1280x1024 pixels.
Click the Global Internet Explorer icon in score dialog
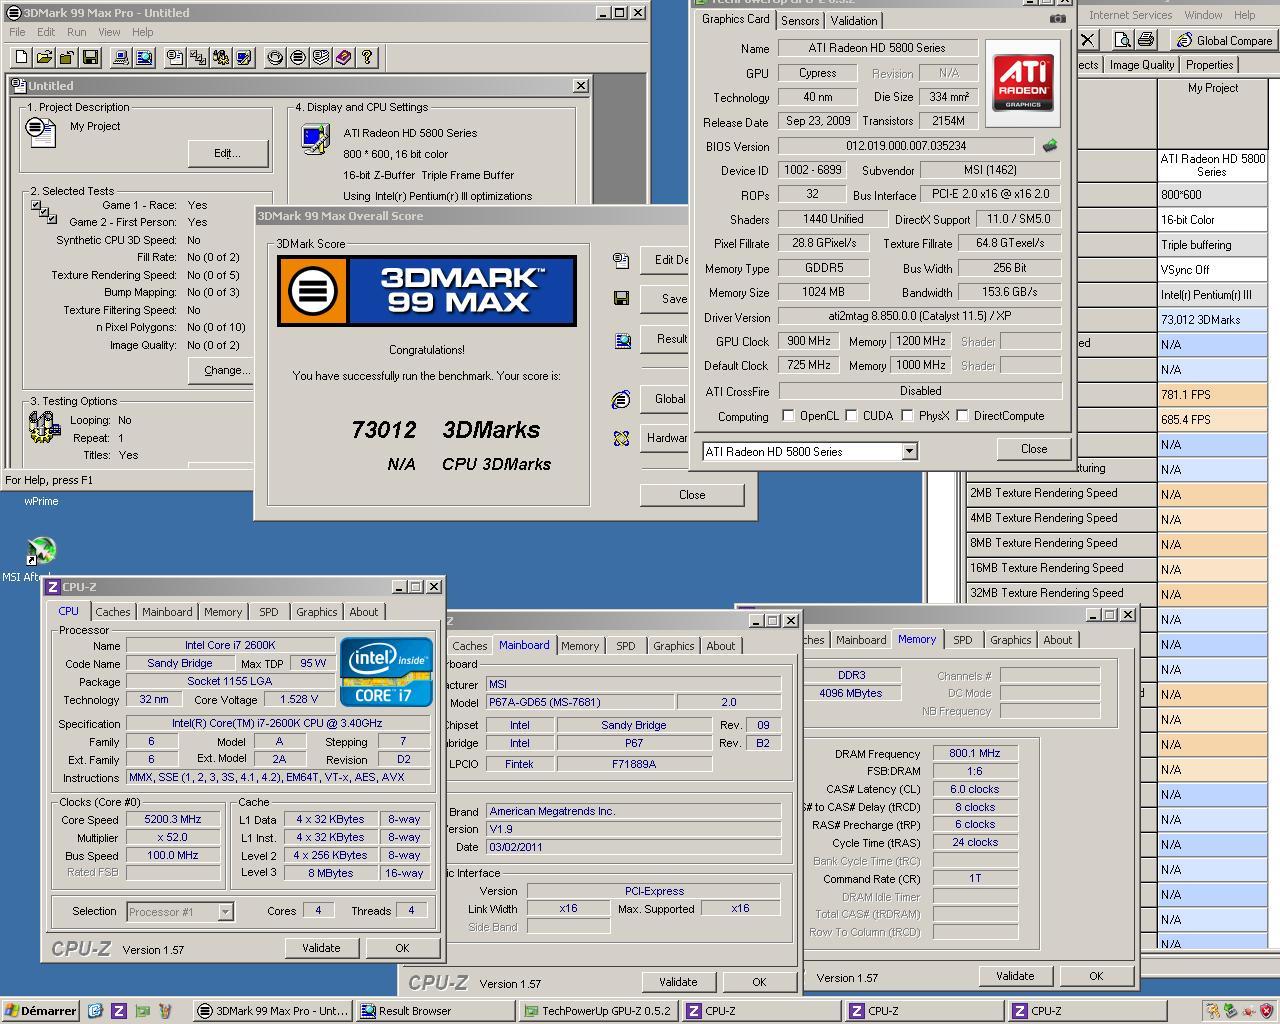621,399
